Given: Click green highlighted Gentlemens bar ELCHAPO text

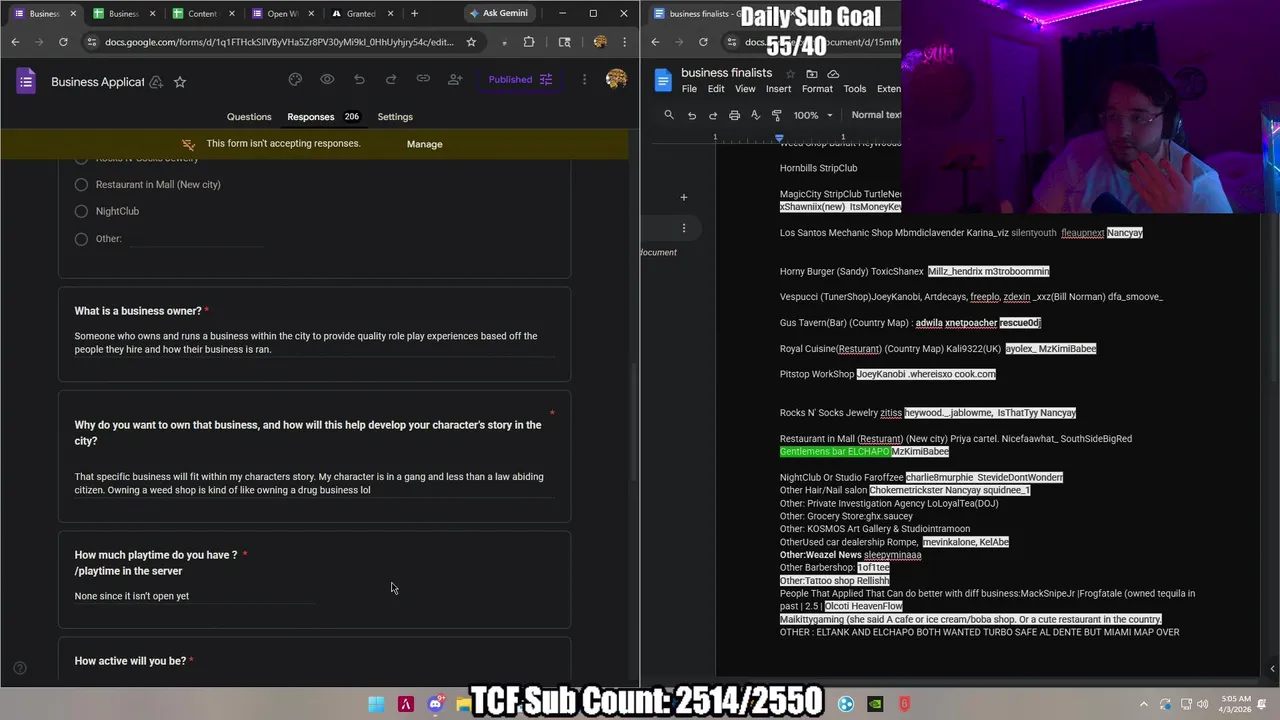Looking at the screenshot, I should click(x=834, y=452).
